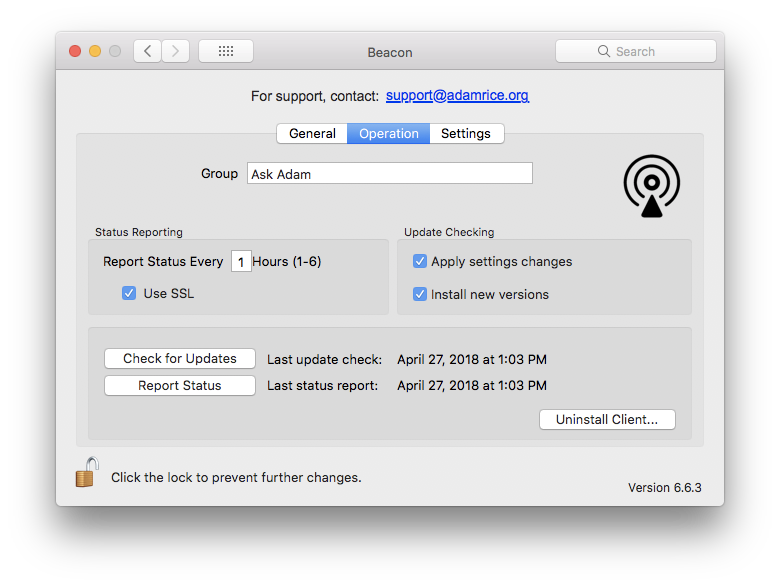Image resolution: width=780 pixels, height=586 pixels.
Task: Show all preferences grid button
Action: point(226,51)
